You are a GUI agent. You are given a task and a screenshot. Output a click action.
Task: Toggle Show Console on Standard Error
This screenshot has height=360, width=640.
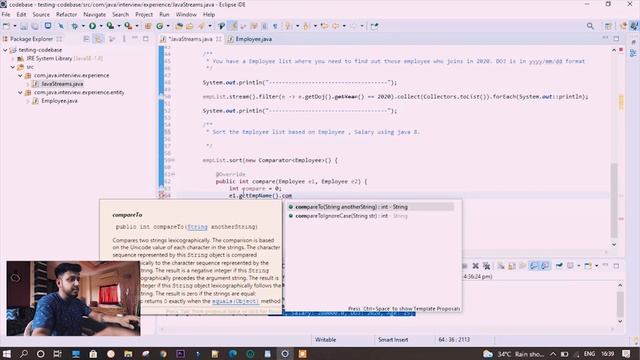pyautogui.click(x=545, y=266)
